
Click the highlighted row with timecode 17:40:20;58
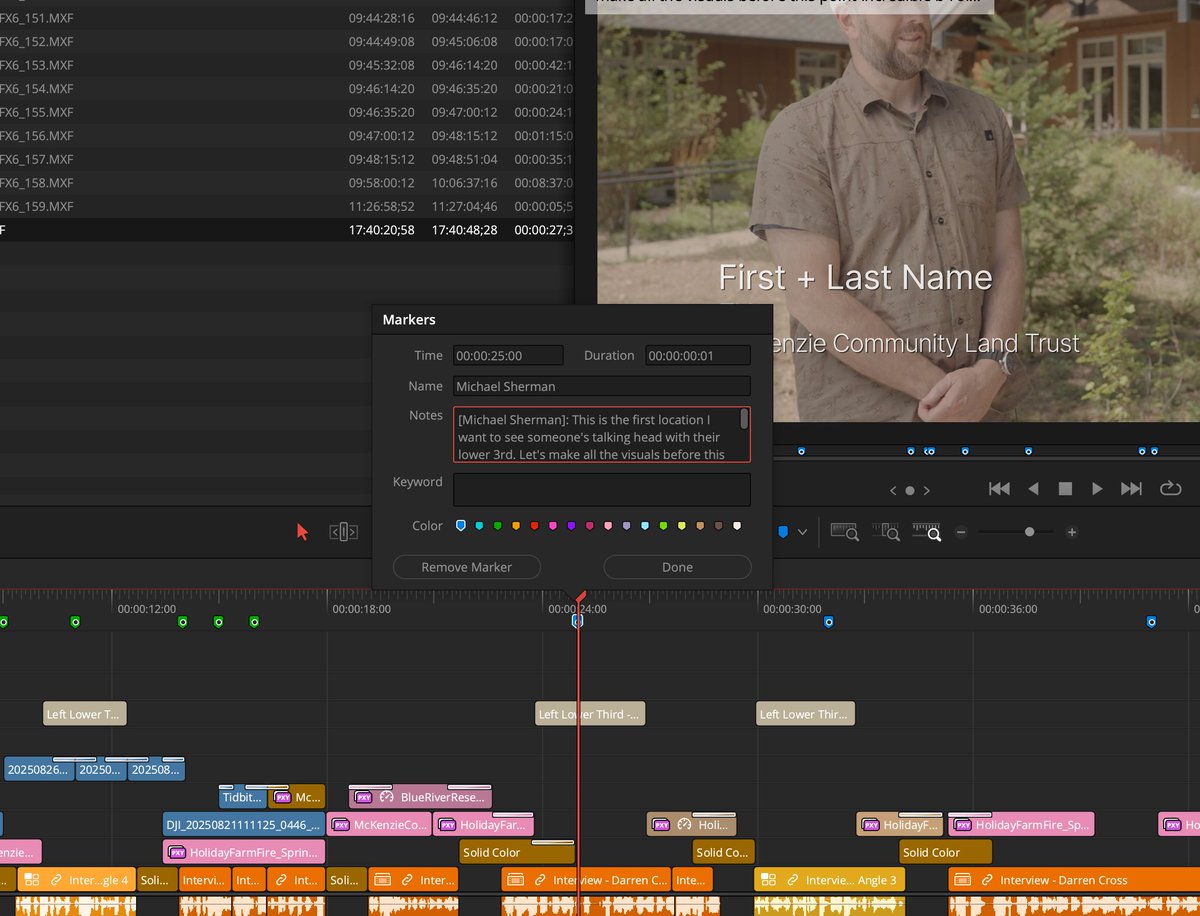[x=286, y=230]
